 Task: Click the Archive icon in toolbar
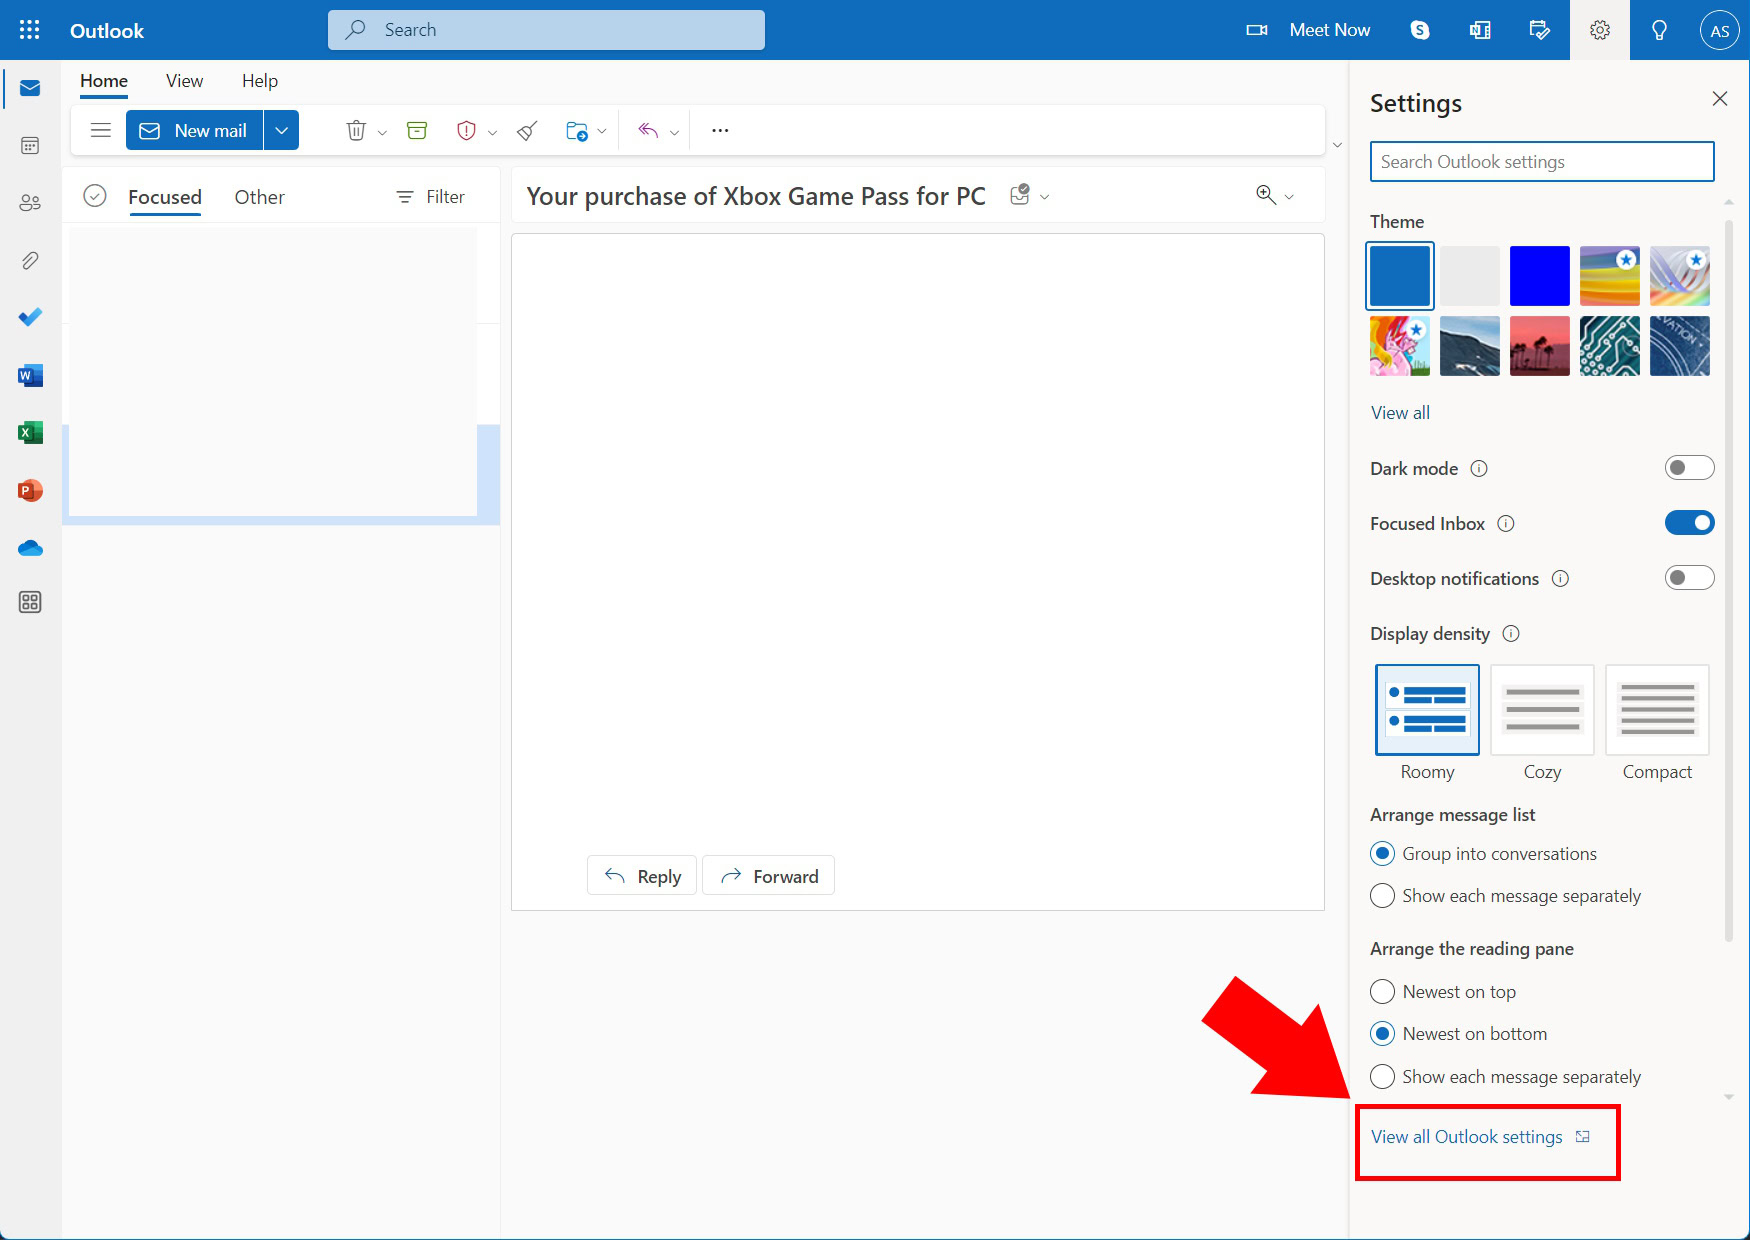pyautogui.click(x=417, y=131)
